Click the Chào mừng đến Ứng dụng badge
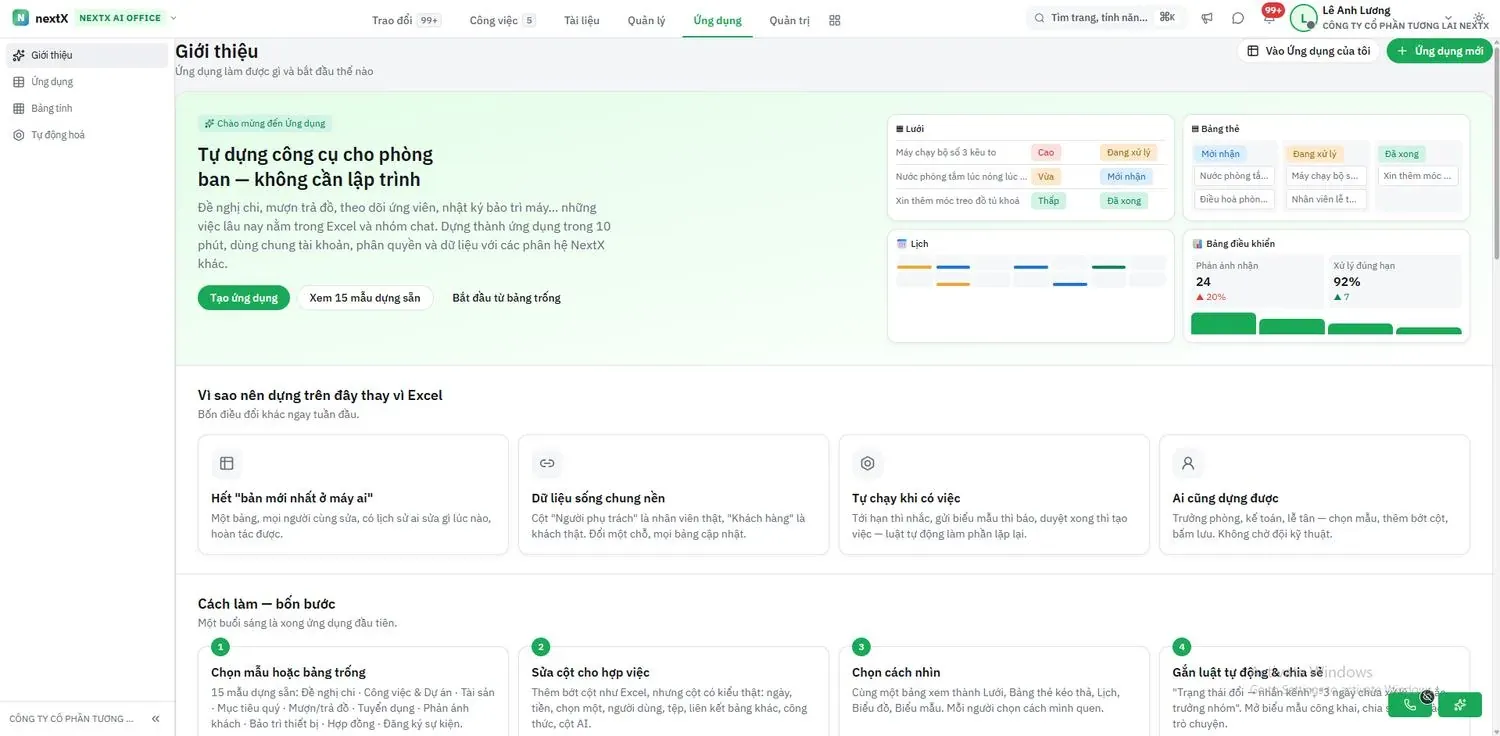The height and width of the screenshot is (736, 1500). pos(265,123)
